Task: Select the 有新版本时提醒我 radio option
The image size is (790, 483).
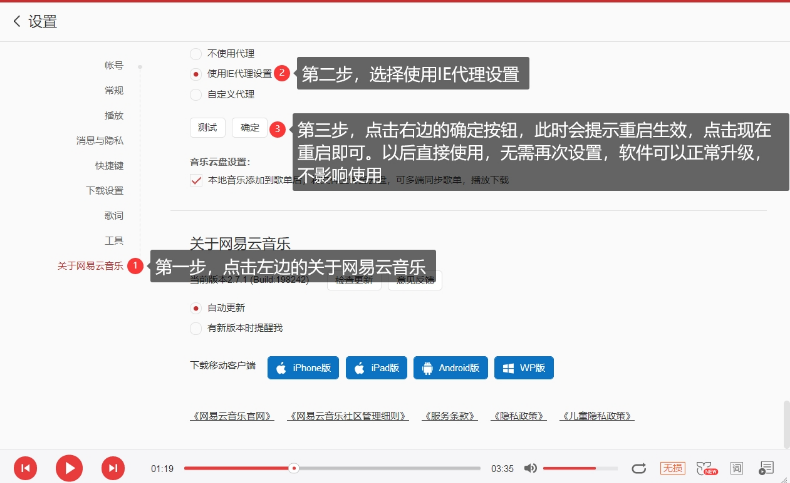Action: 195,328
